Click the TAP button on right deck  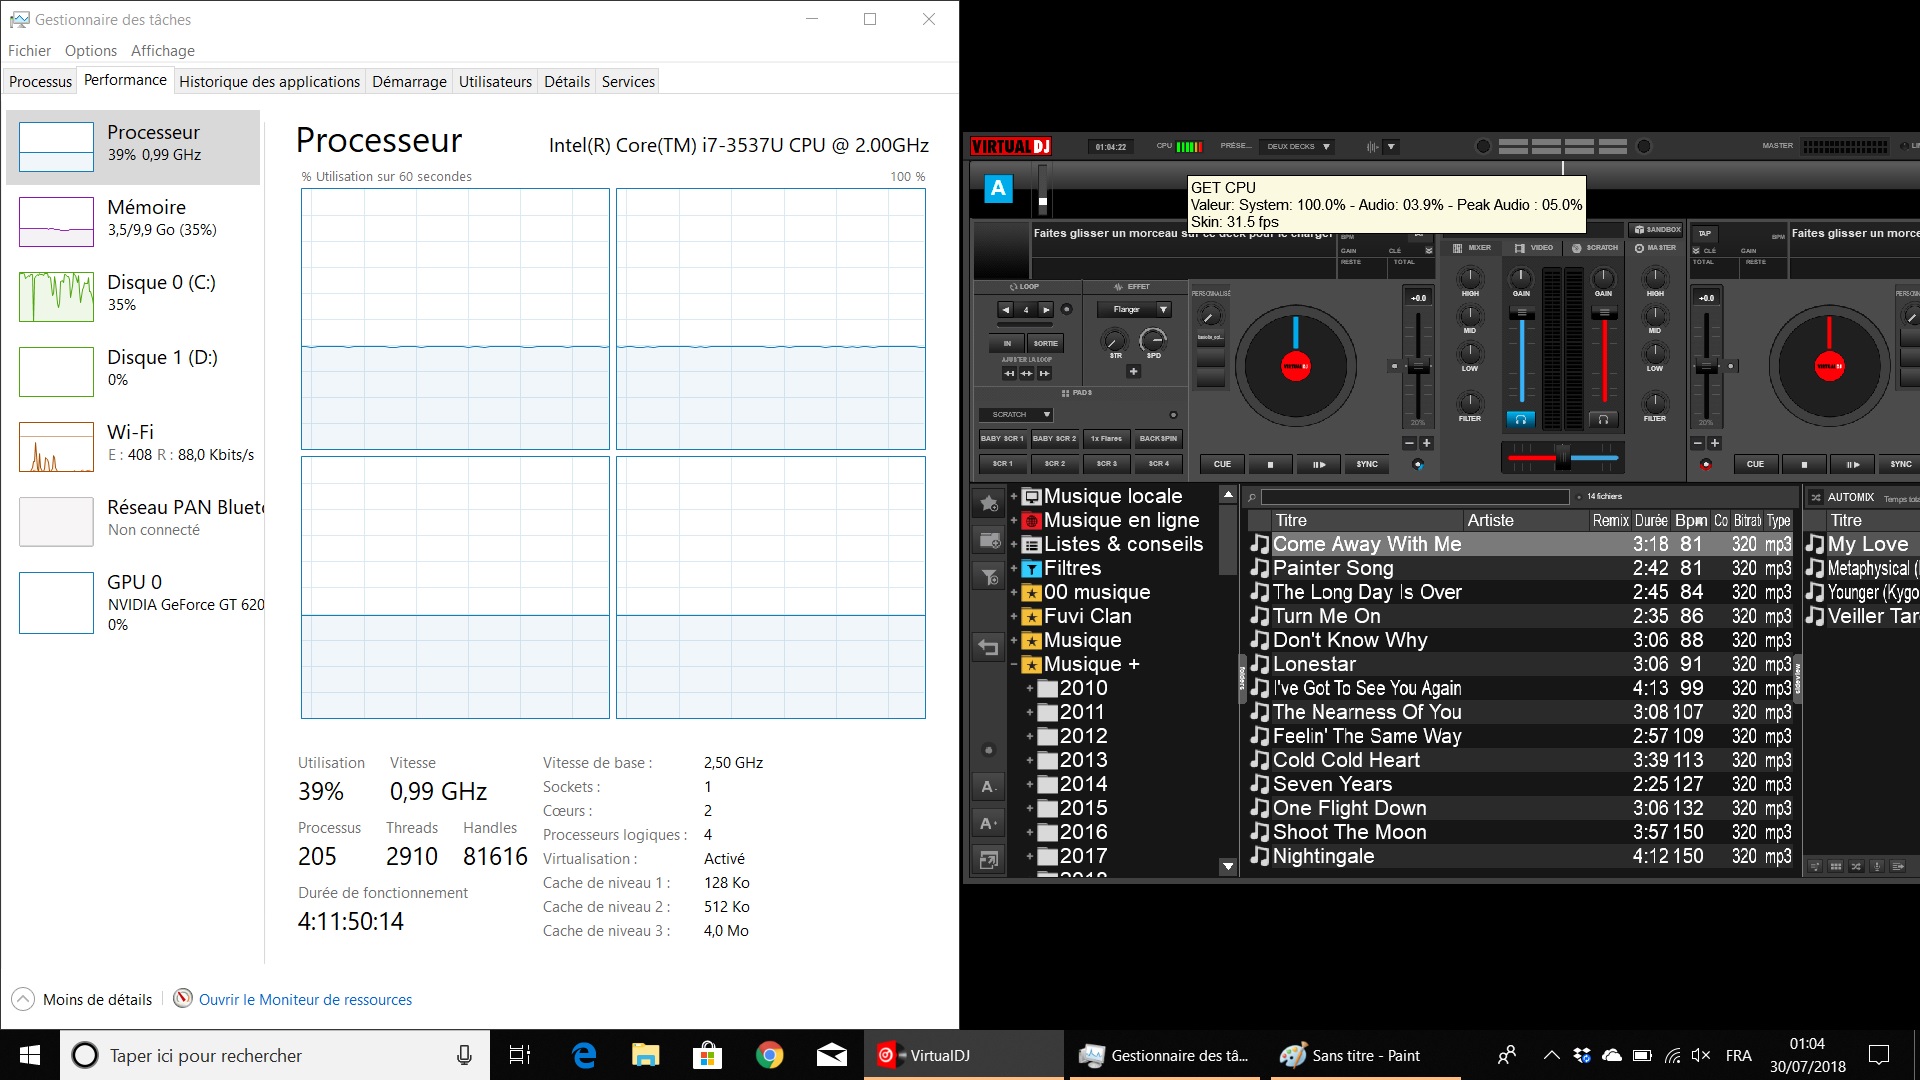1705,233
